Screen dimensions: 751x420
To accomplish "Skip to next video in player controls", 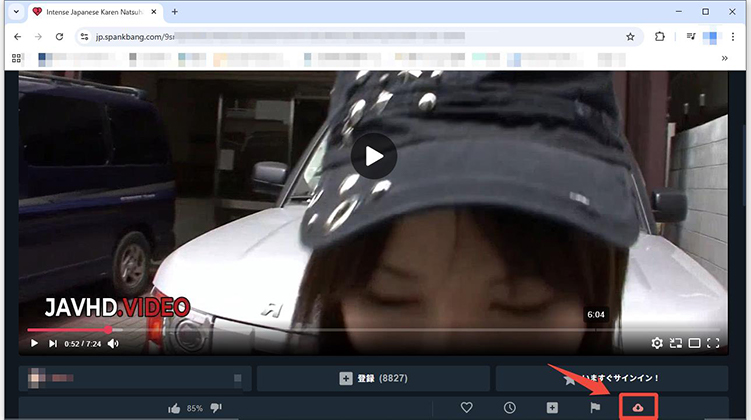I will click(x=53, y=343).
